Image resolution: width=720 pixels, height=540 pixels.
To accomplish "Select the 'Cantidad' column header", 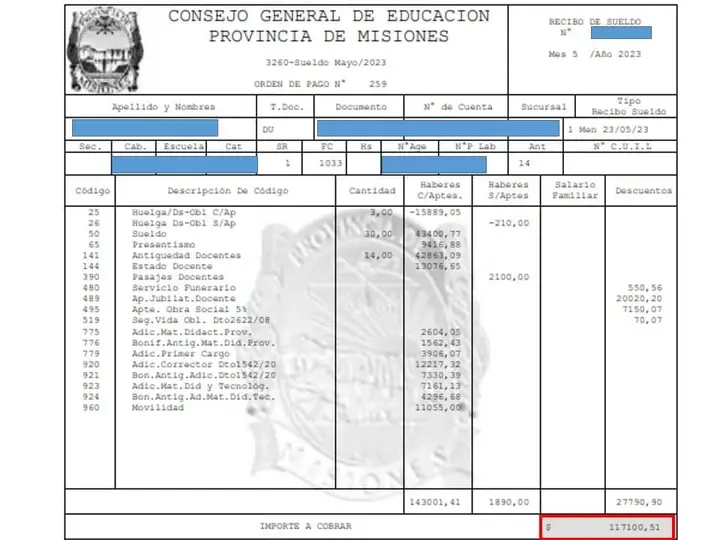I will 372,190.
